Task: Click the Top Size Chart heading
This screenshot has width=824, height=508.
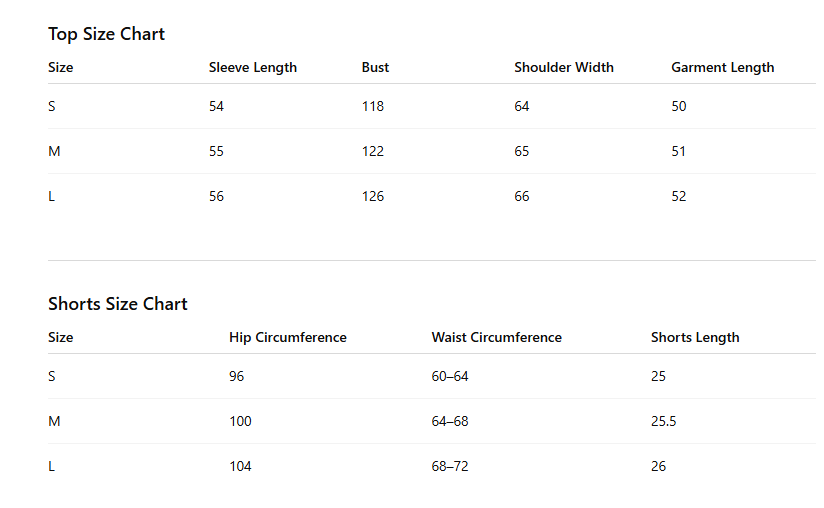Action: (x=106, y=34)
